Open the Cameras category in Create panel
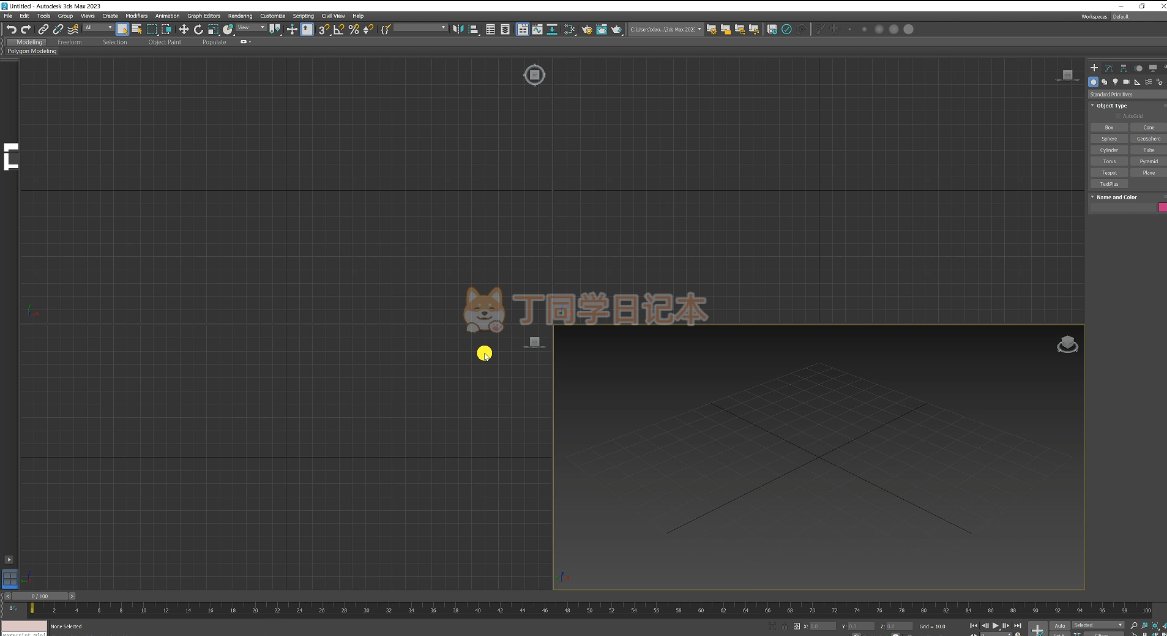Image resolution: width=1167 pixels, height=636 pixels. click(x=1126, y=82)
